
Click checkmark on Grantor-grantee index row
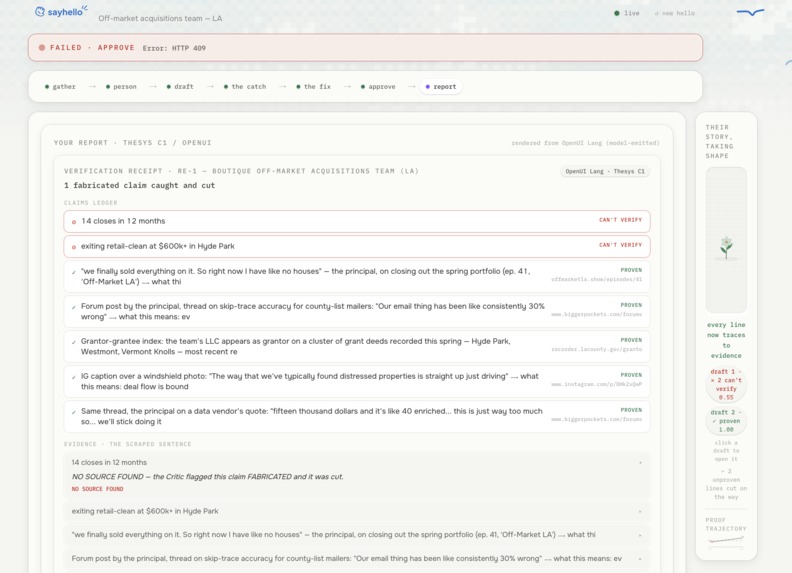point(74,342)
